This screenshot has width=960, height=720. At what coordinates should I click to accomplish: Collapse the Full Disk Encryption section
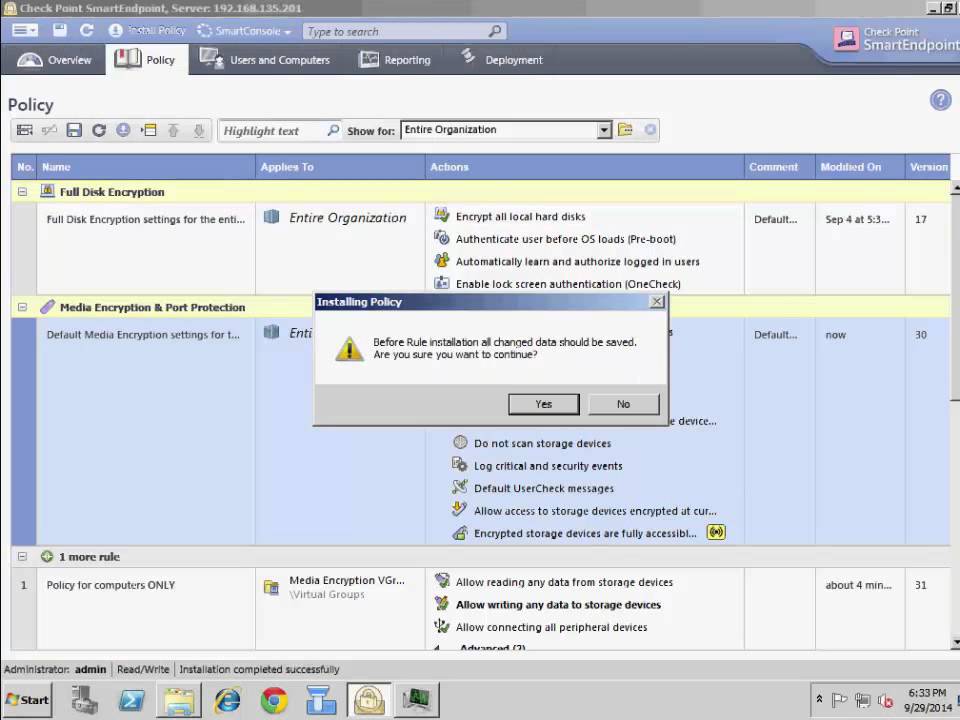(x=23, y=192)
